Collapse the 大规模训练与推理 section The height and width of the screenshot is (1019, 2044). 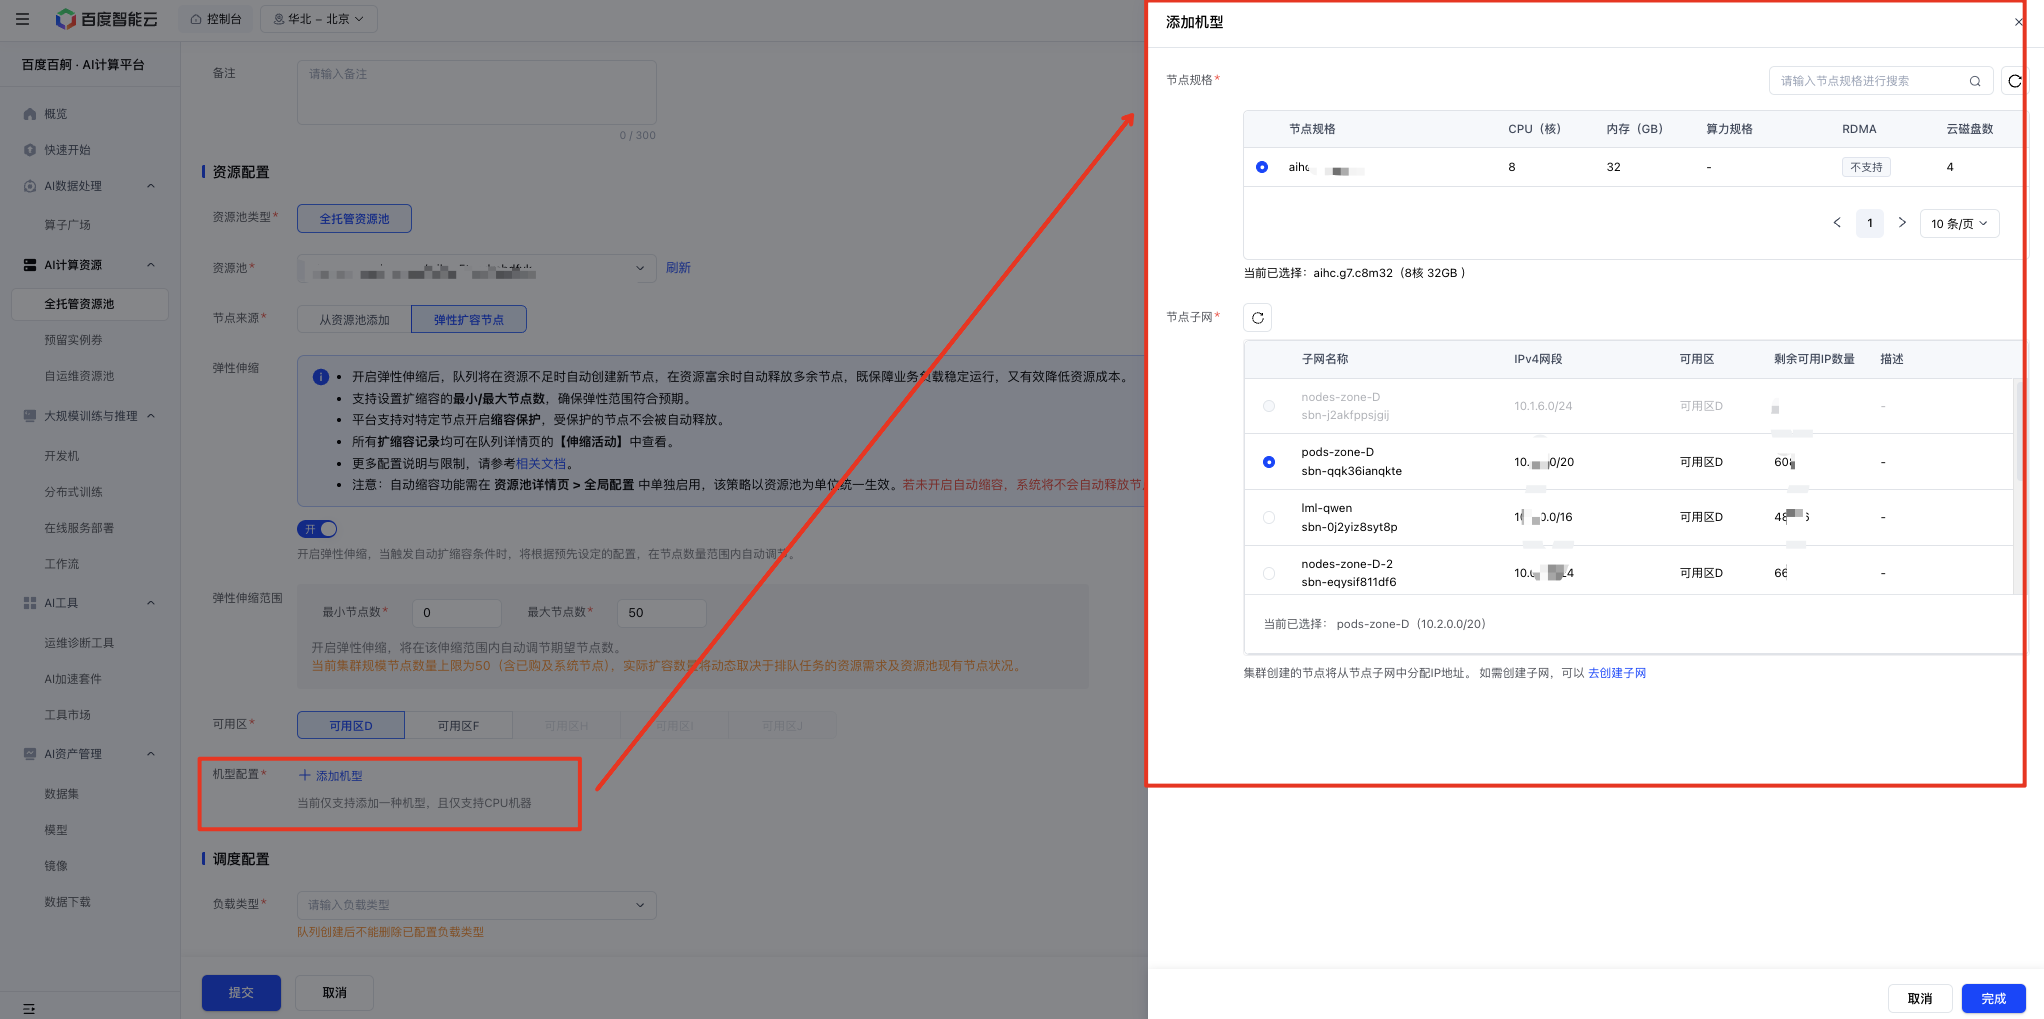click(x=151, y=416)
